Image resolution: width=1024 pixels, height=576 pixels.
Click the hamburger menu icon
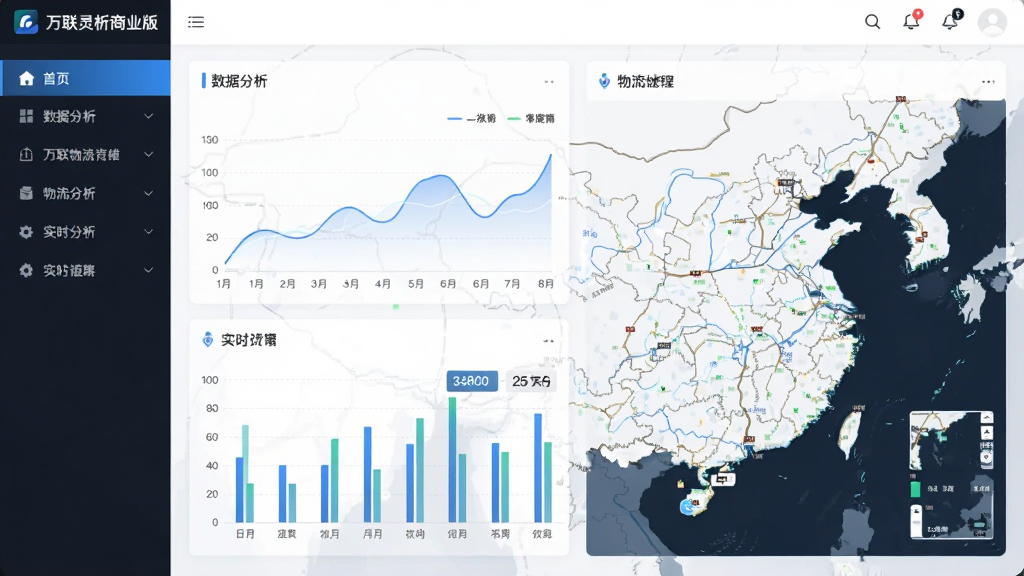196,22
